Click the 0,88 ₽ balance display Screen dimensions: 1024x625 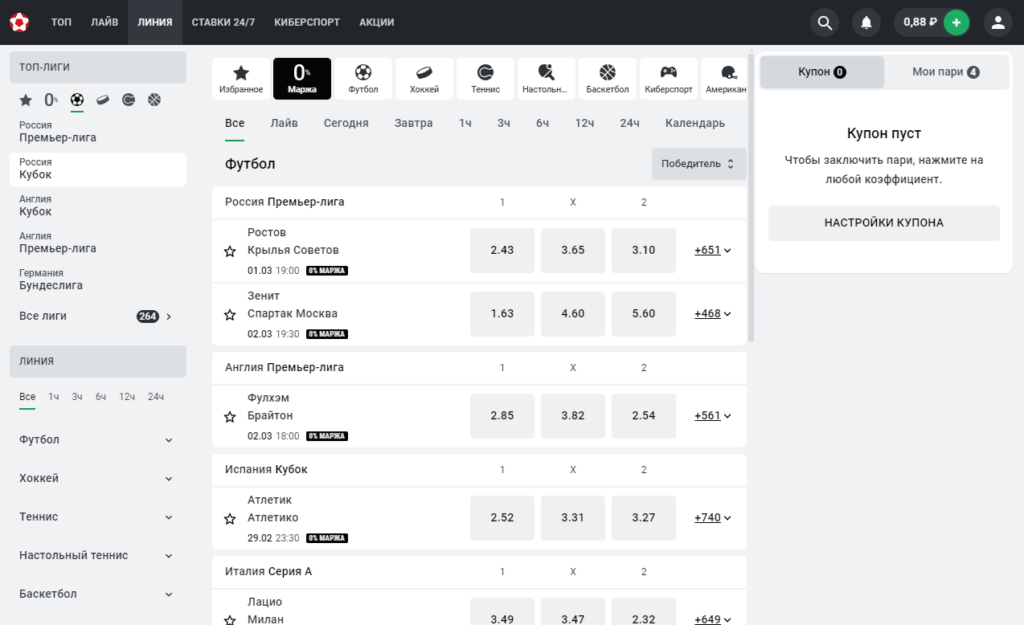[x=920, y=22]
